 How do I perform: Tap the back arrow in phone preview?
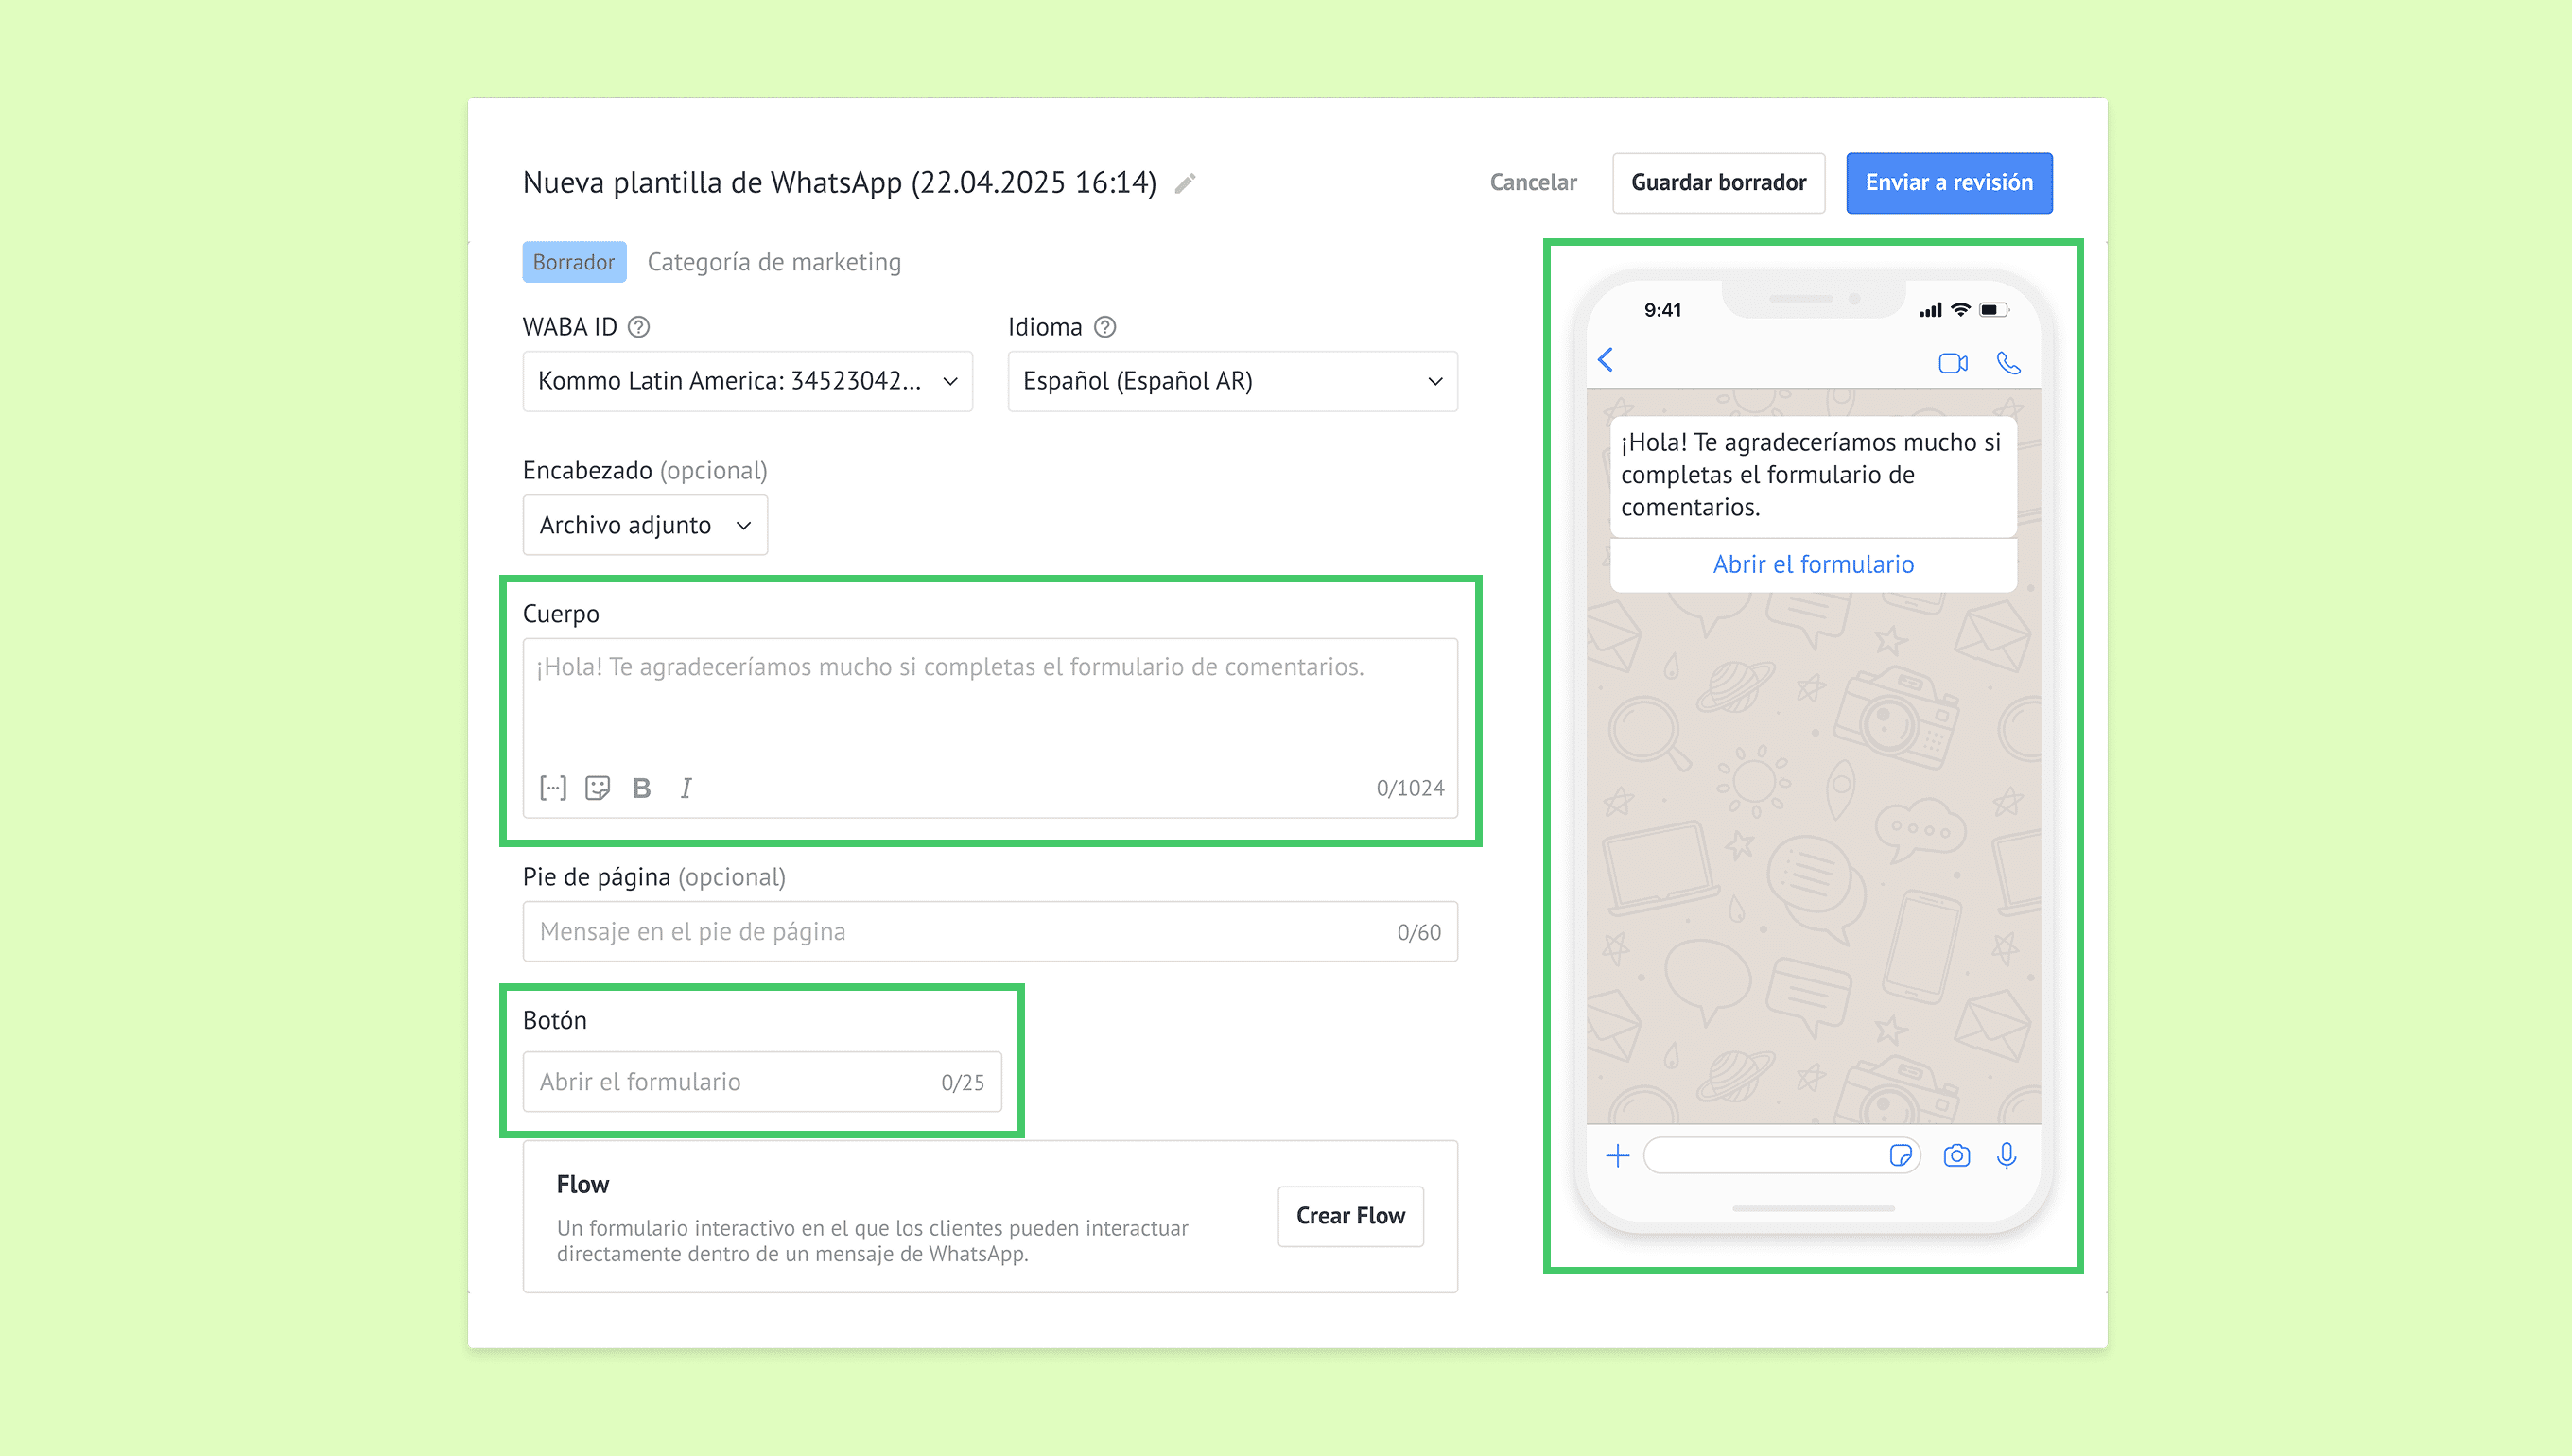(1606, 360)
